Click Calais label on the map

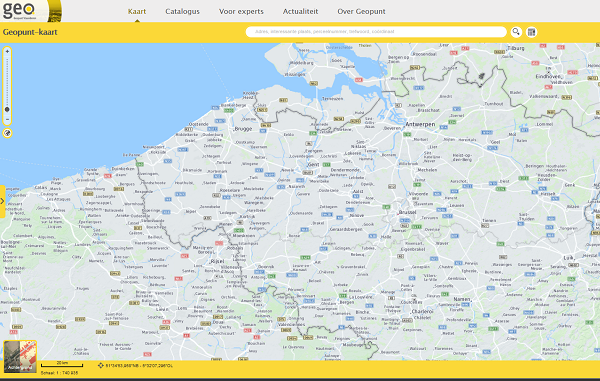[x=41, y=187]
